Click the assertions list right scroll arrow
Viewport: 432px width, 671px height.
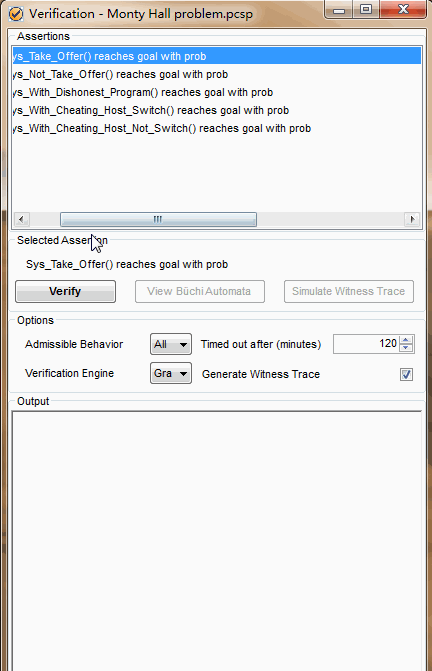(x=412, y=220)
